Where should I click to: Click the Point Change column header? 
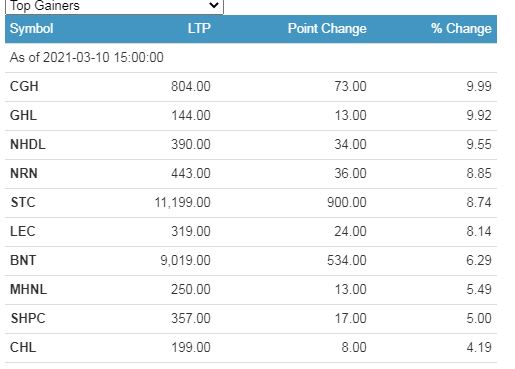327,29
